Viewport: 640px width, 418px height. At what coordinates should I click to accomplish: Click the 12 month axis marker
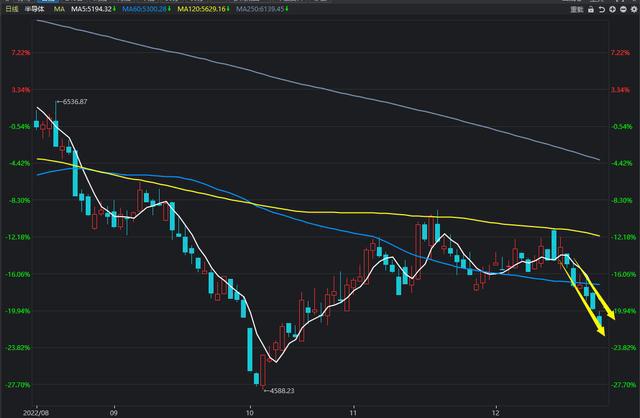pos(496,412)
